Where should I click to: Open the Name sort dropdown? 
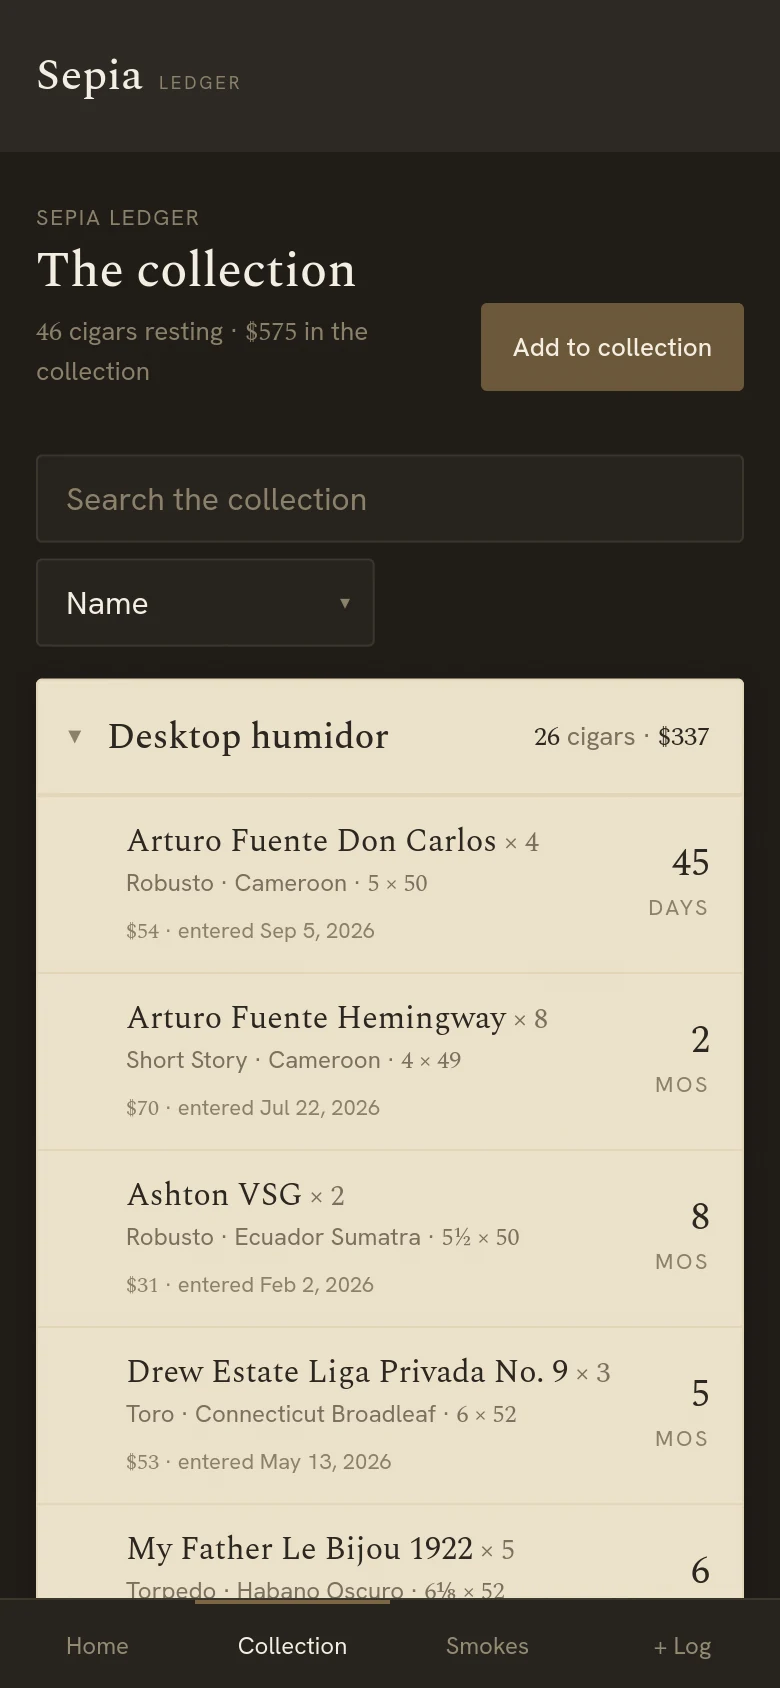coord(205,603)
